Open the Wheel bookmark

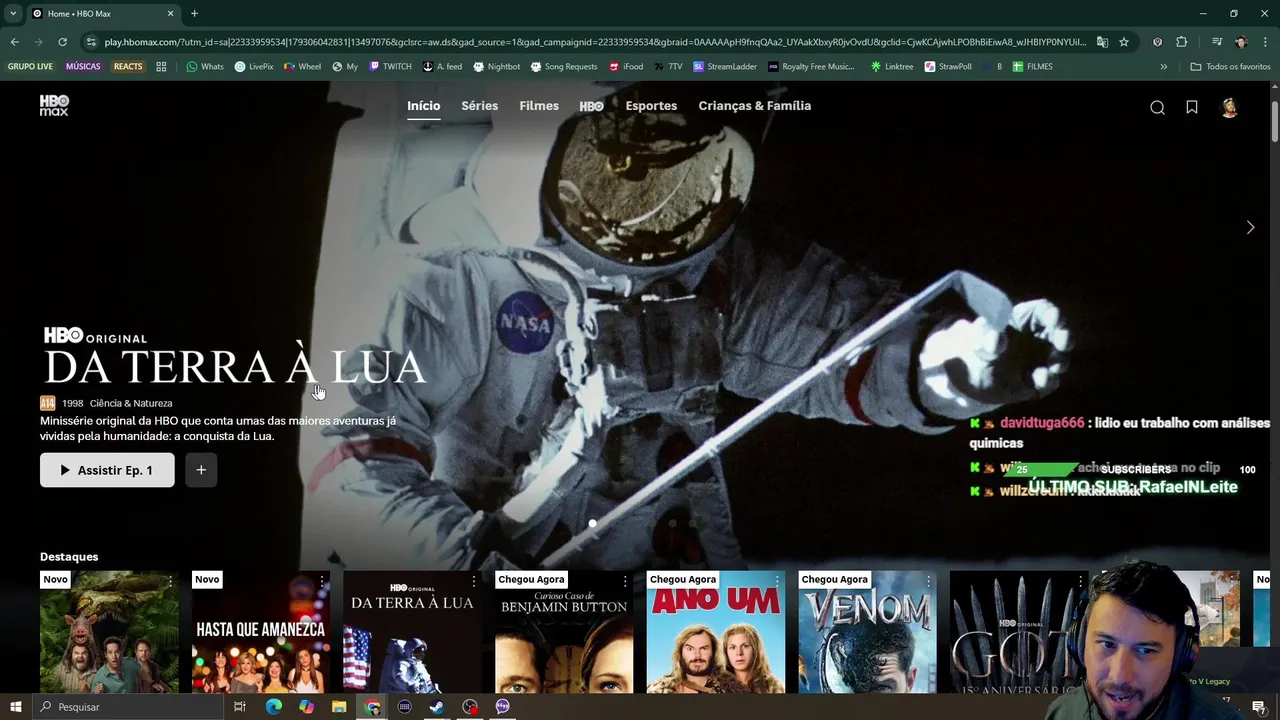tap(303, 67)
